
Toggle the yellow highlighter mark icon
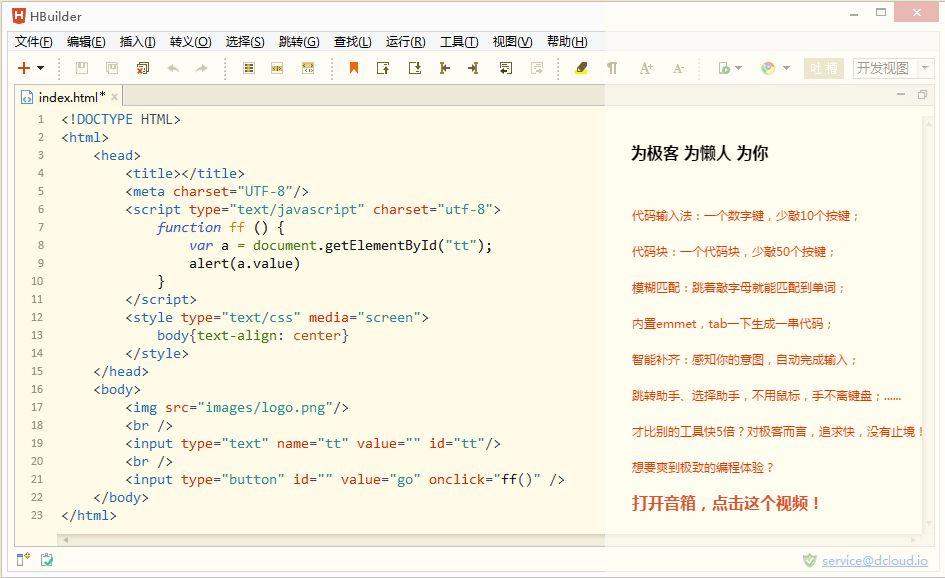(581, 68)
